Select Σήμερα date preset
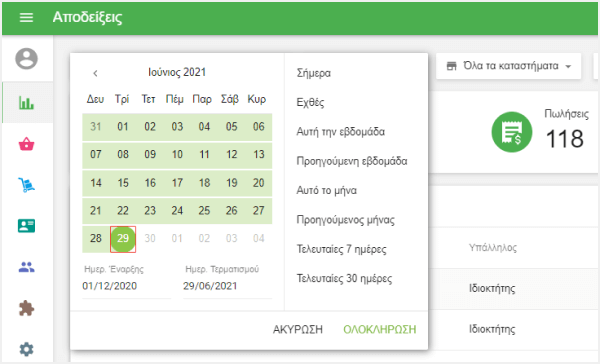This screenshot has width=600, height=364. [314, 73]
